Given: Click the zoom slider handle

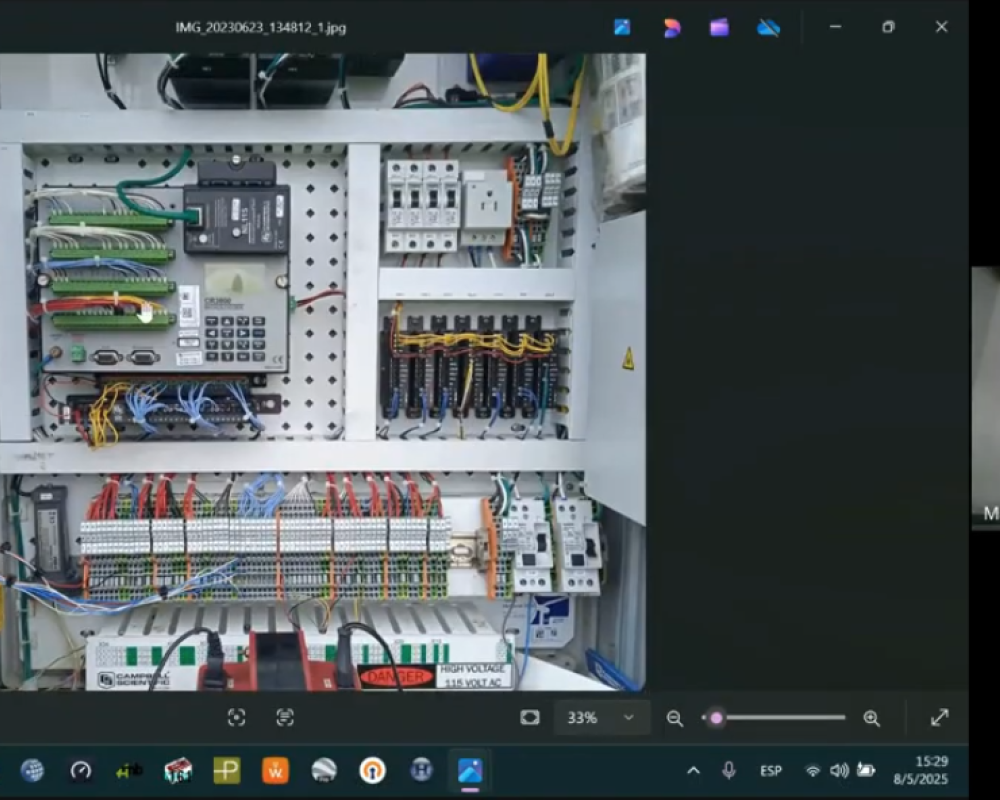Looking at the screenshot, I should pos(716,718).
